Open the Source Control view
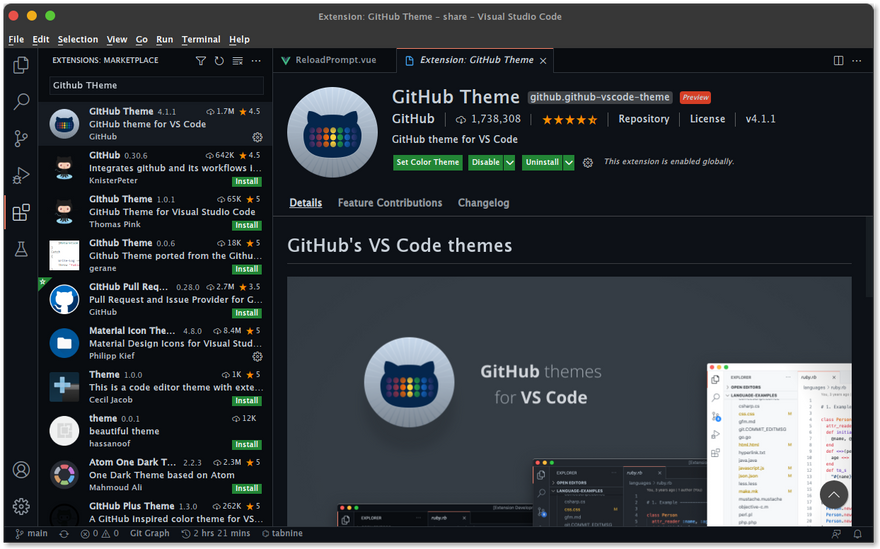 pos(21,138)
